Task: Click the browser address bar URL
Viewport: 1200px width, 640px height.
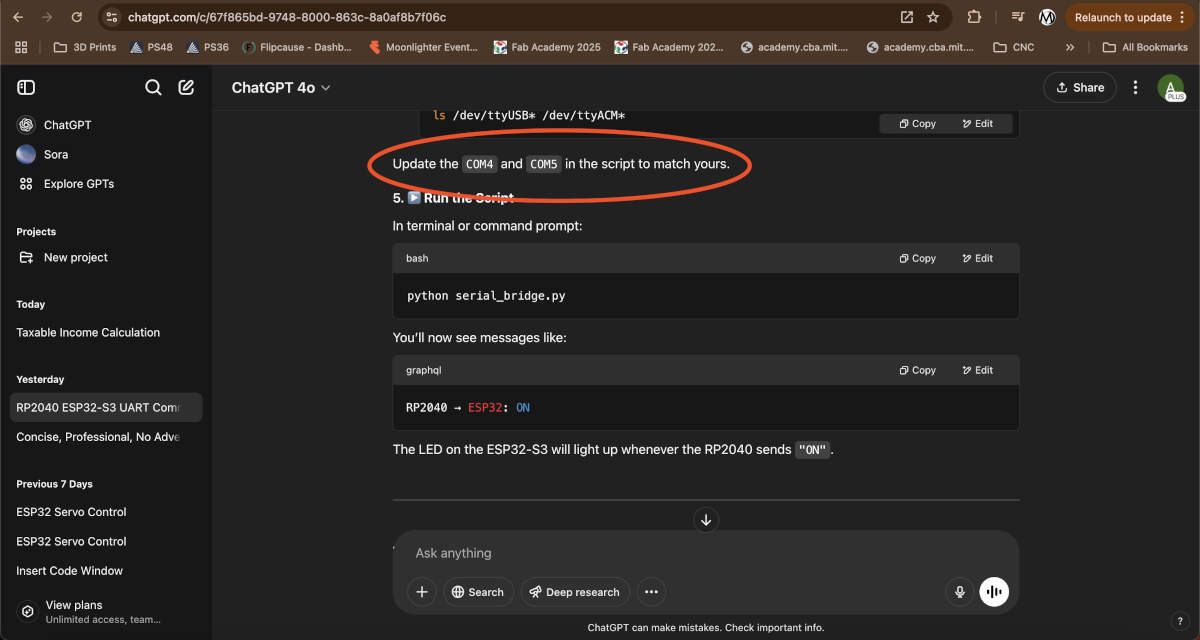Action: 287,17
